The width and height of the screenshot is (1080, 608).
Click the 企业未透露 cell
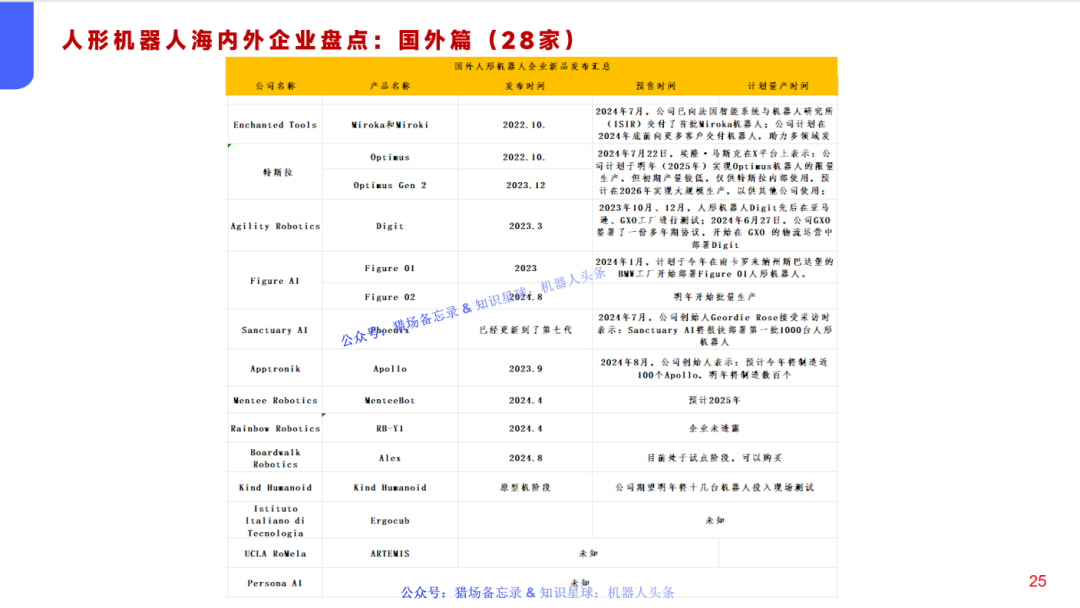[x=714, y=428]
